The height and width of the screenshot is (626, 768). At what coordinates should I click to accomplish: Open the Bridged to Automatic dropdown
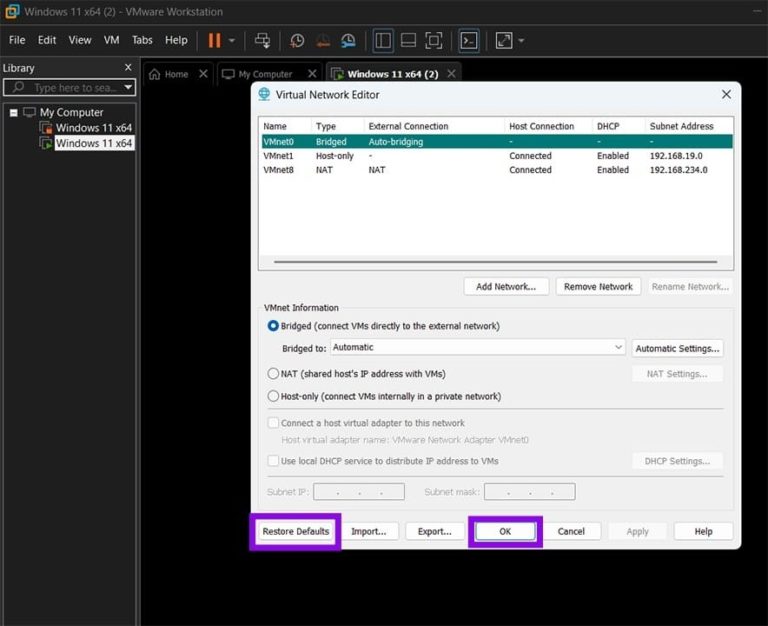pyautogui.click(x=478, y=347)
